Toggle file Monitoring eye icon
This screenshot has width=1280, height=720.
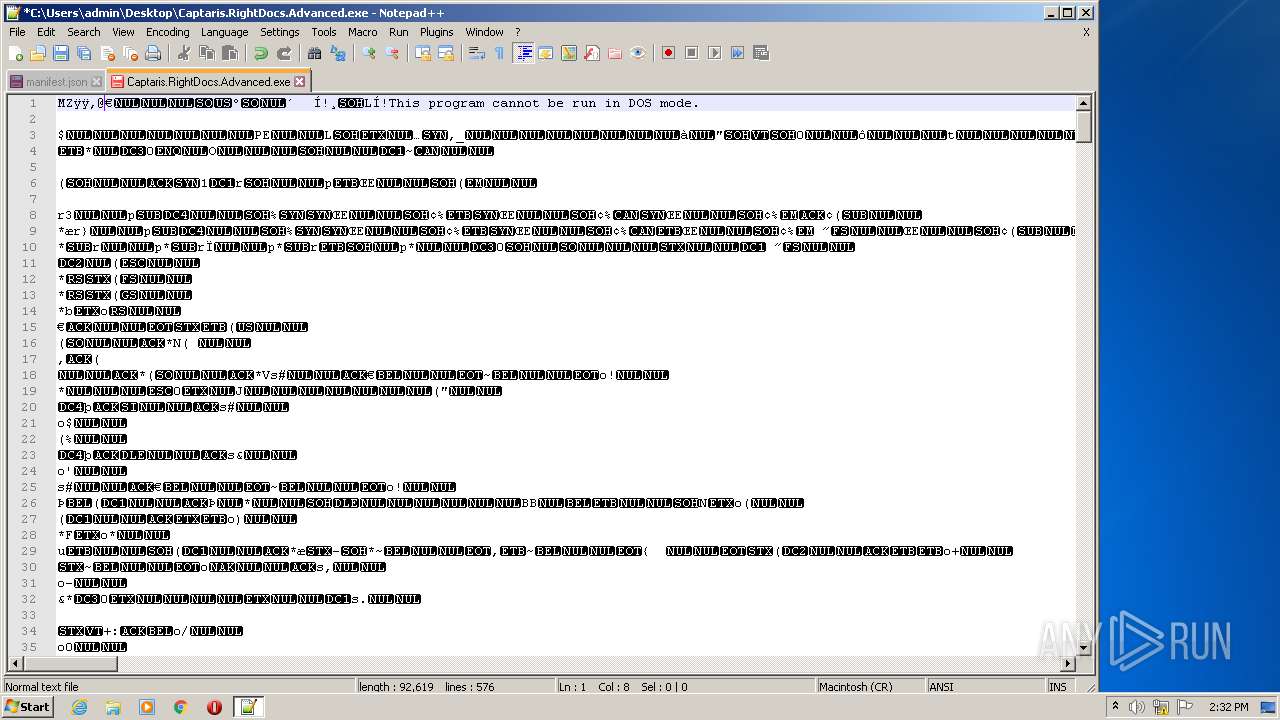click(x=638, y=53)
